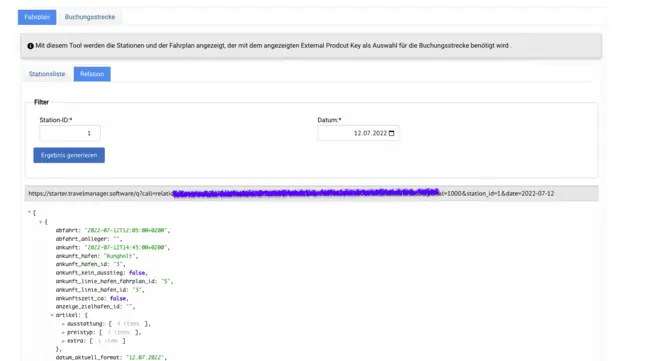This screenshot has width=670, height=361.
Task: Open the Buchungsstrecke tab
Action: click(90, 17)
